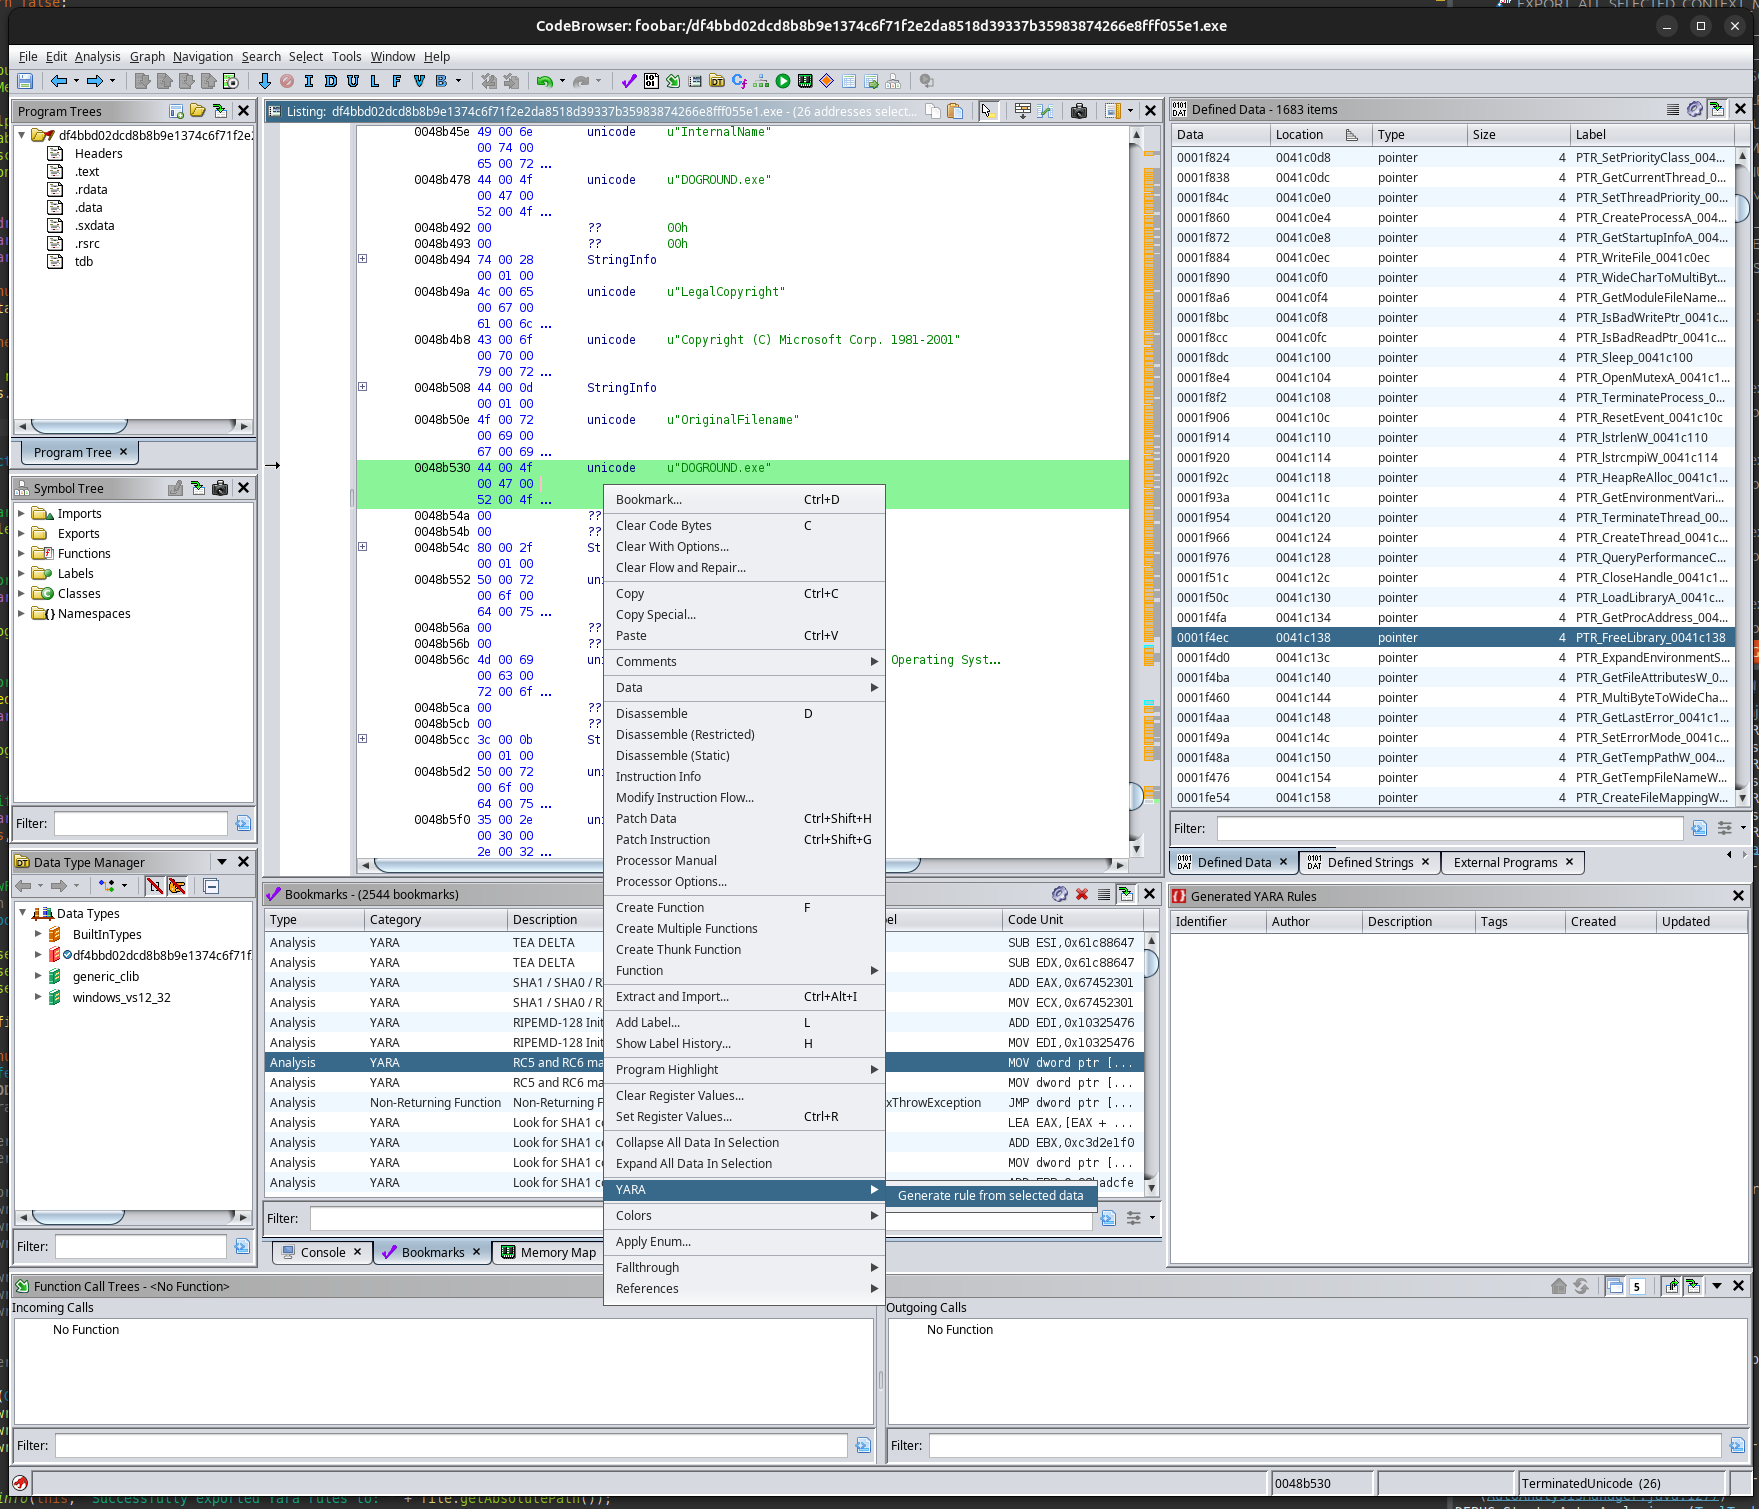Toggle the Listing mouse hover mode icon

(989, 111)
